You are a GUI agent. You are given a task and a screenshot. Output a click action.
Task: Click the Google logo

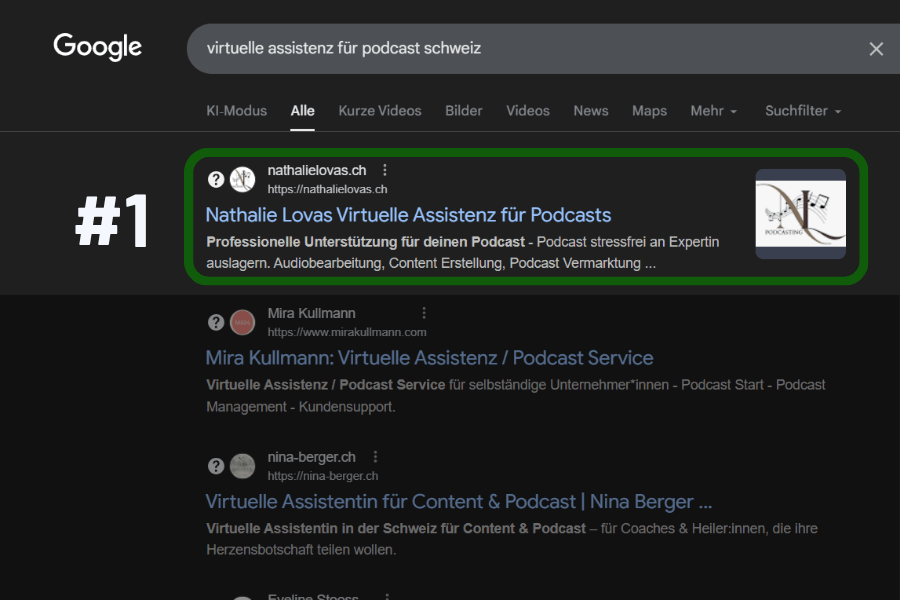(x=98, y=47)
